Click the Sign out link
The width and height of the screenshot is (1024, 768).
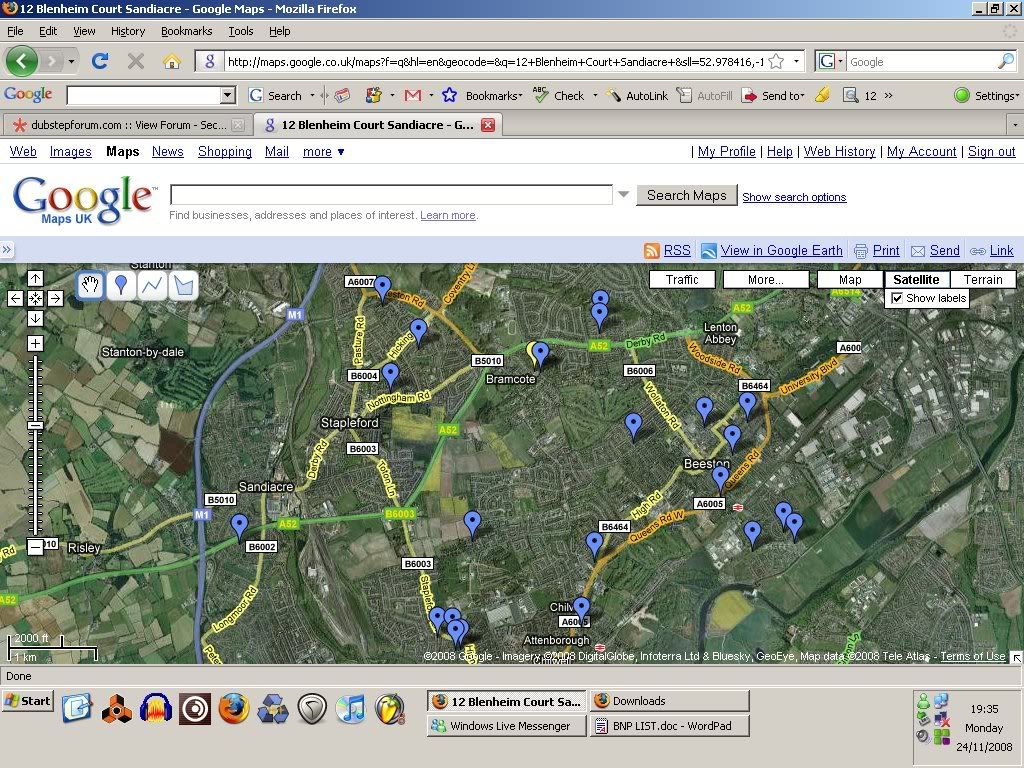[991, 152]
